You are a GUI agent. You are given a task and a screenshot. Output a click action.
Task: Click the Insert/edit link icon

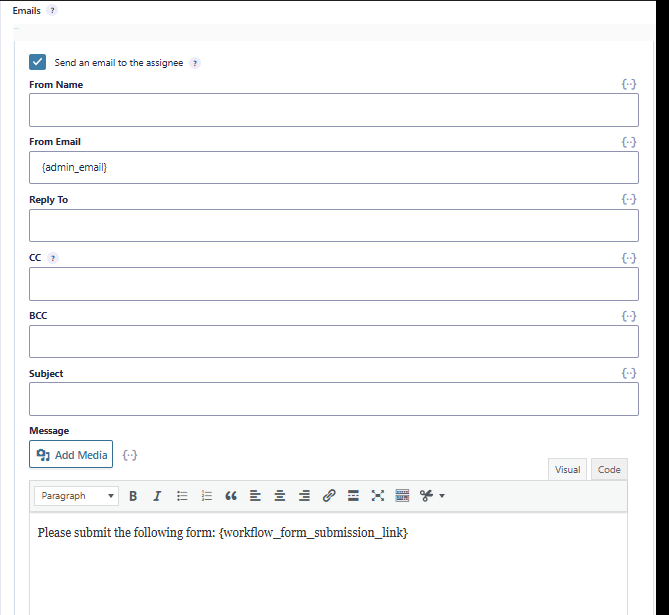[329, 496]
